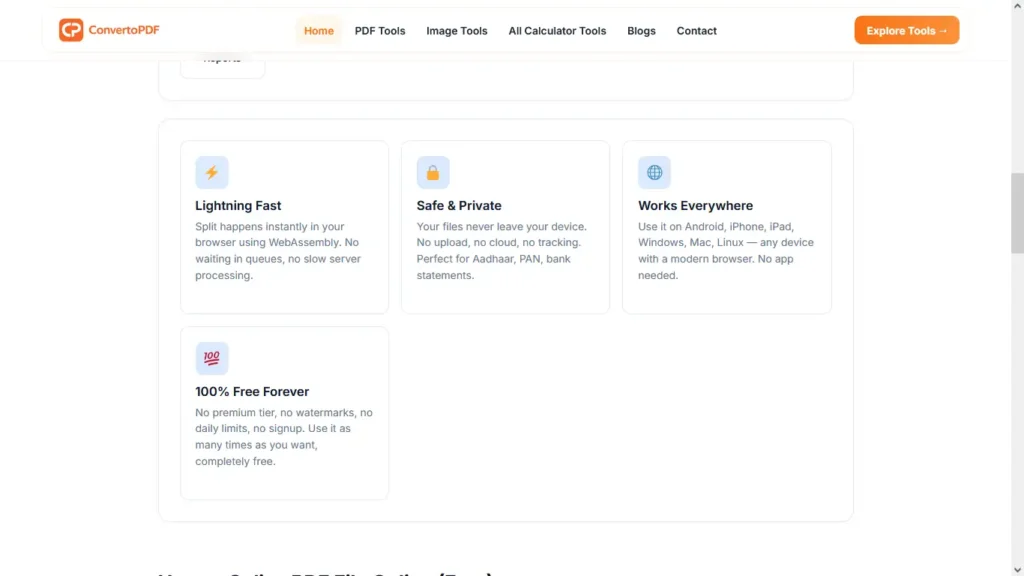Click the vertical scrollbar thumb
1024x576 pixels.
coord(1017,213)
